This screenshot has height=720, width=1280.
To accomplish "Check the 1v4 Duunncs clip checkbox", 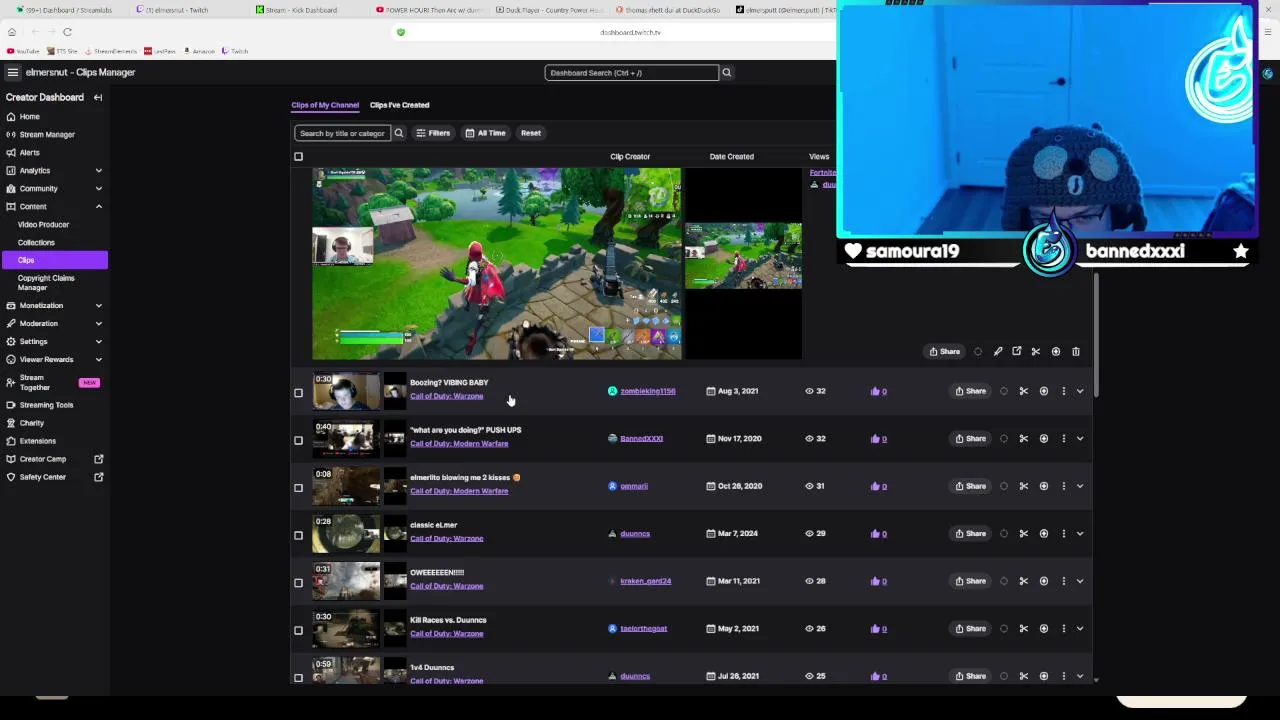I will [x=298, y=677].
